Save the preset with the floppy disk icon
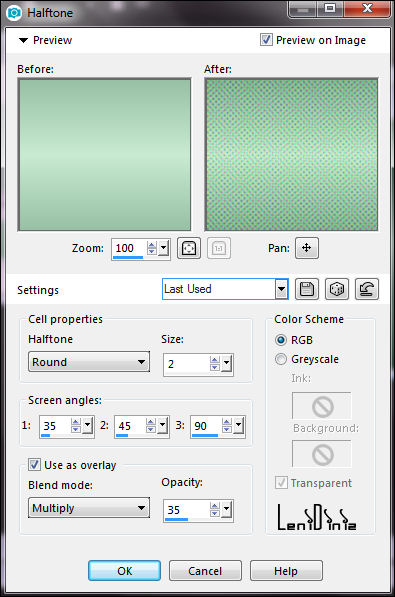 coord(307,289)
